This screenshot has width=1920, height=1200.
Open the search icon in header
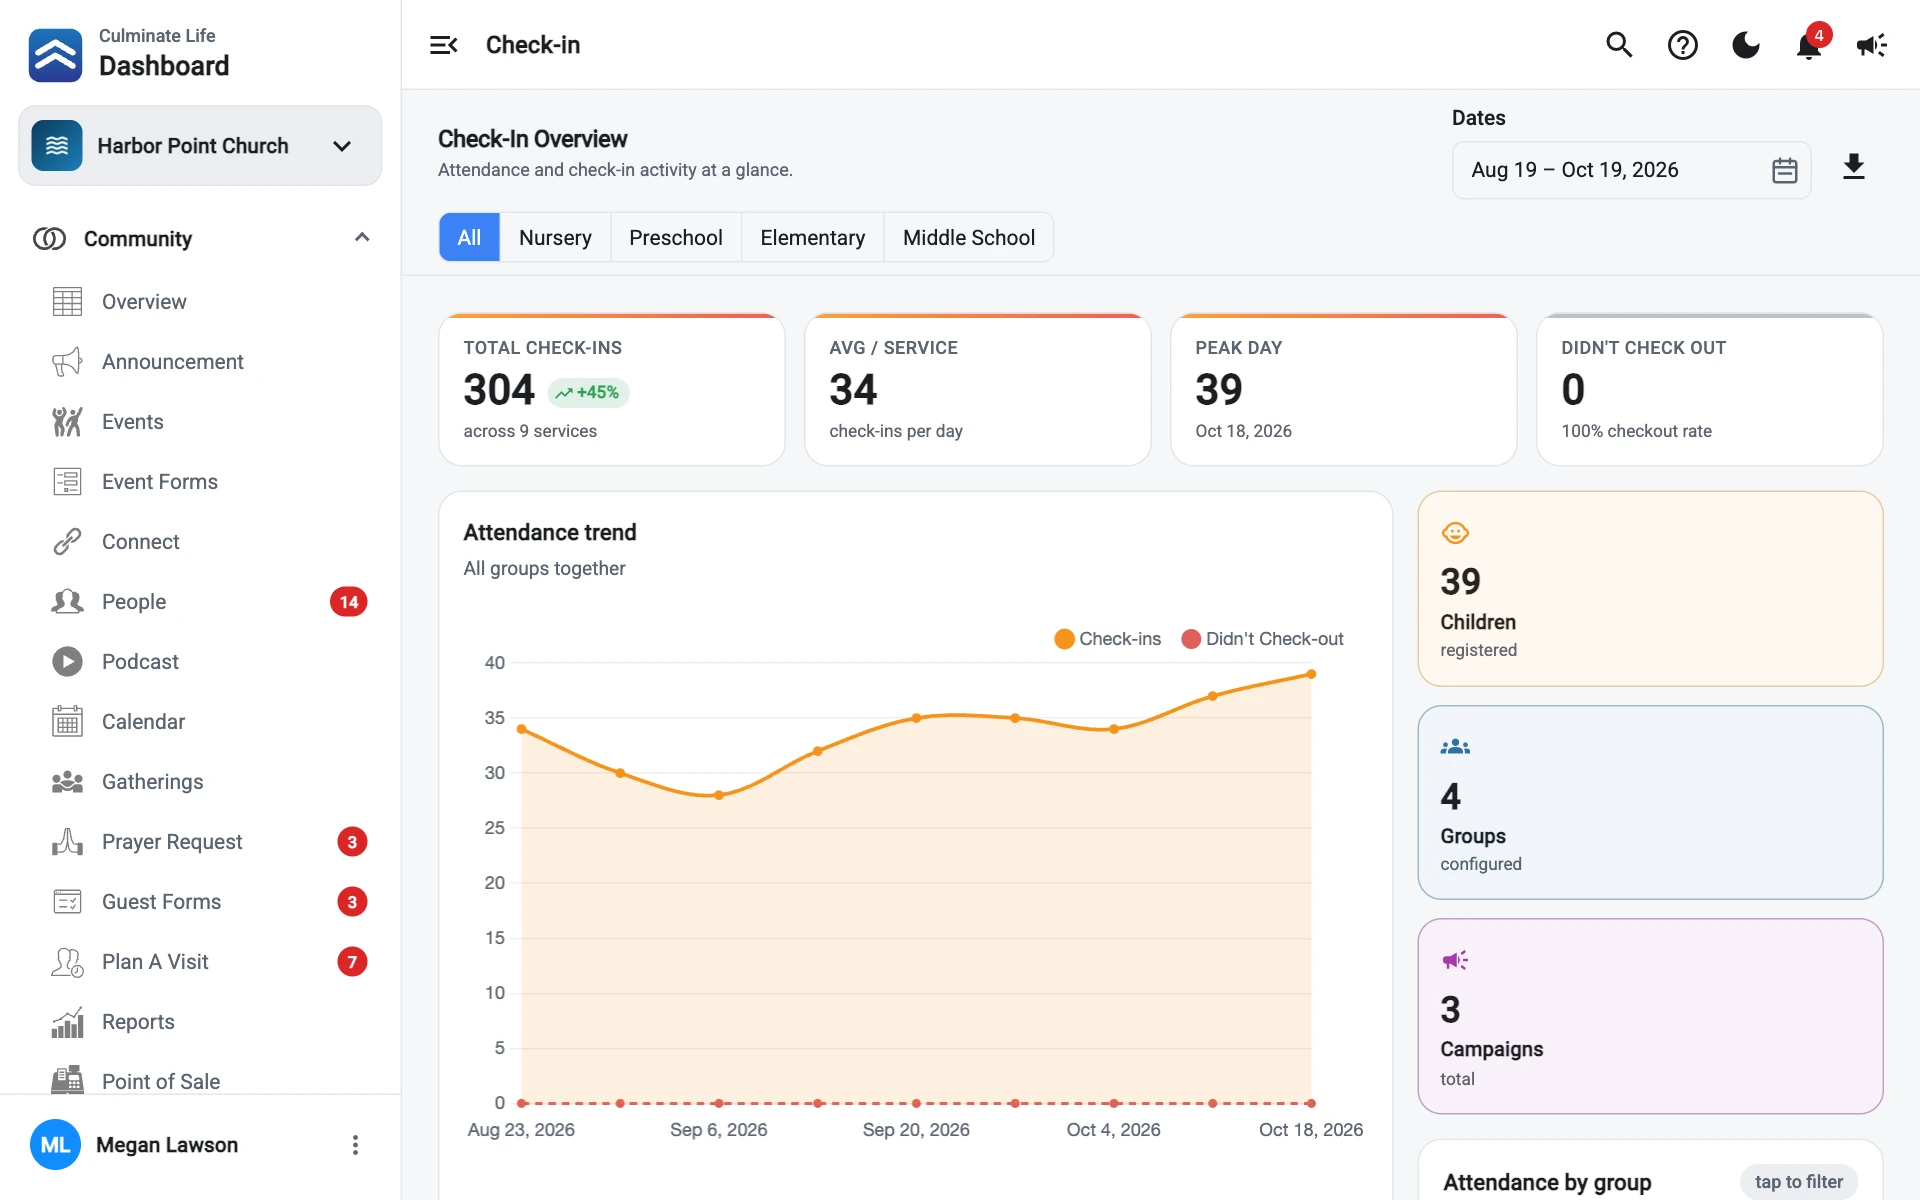[1619, 45]
